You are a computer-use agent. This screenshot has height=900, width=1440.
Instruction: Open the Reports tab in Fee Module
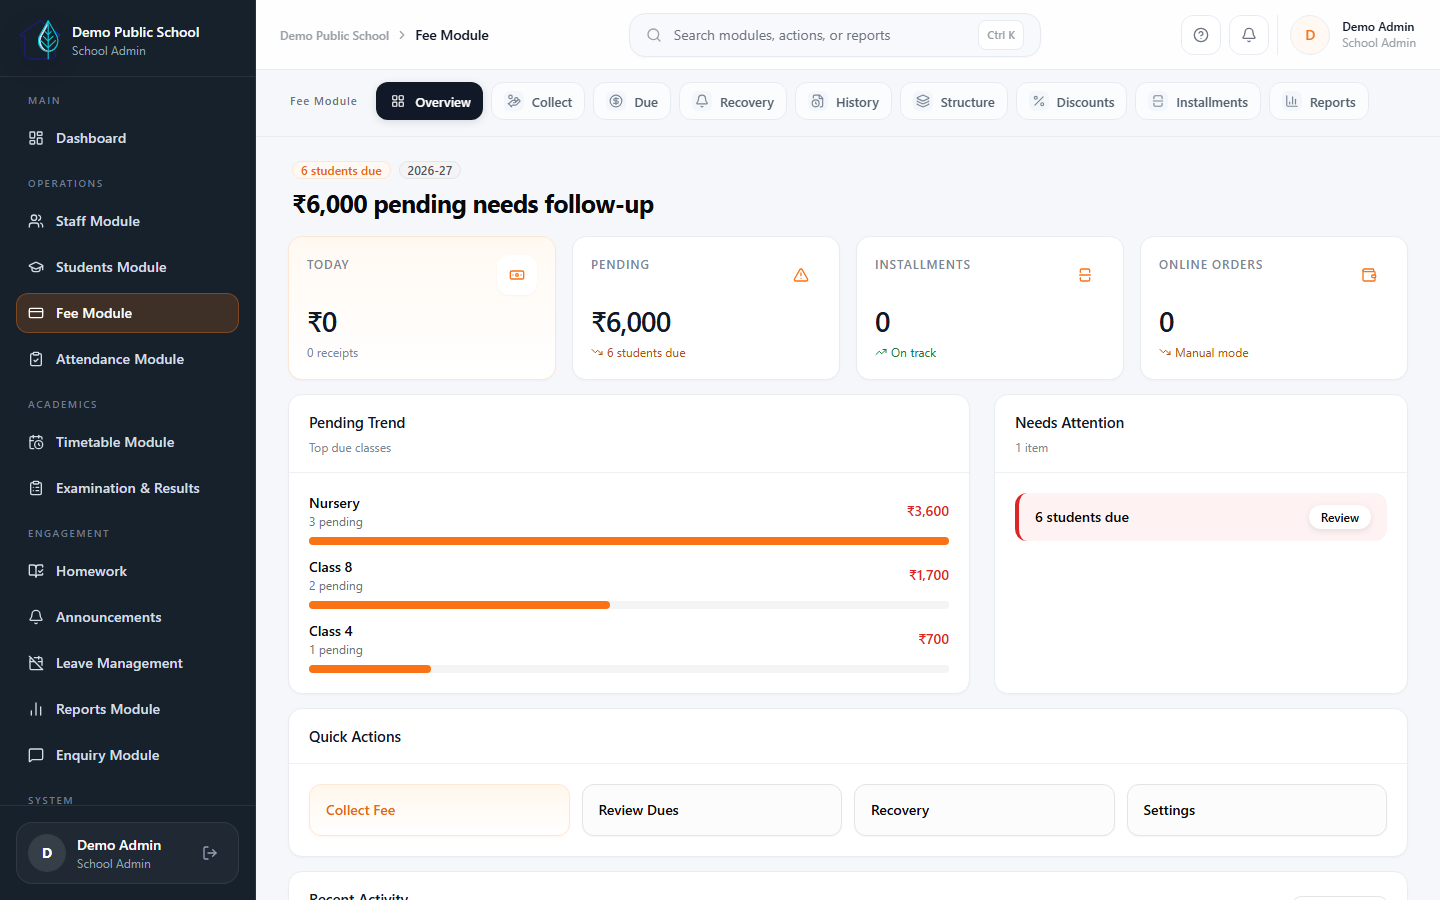1319,101
